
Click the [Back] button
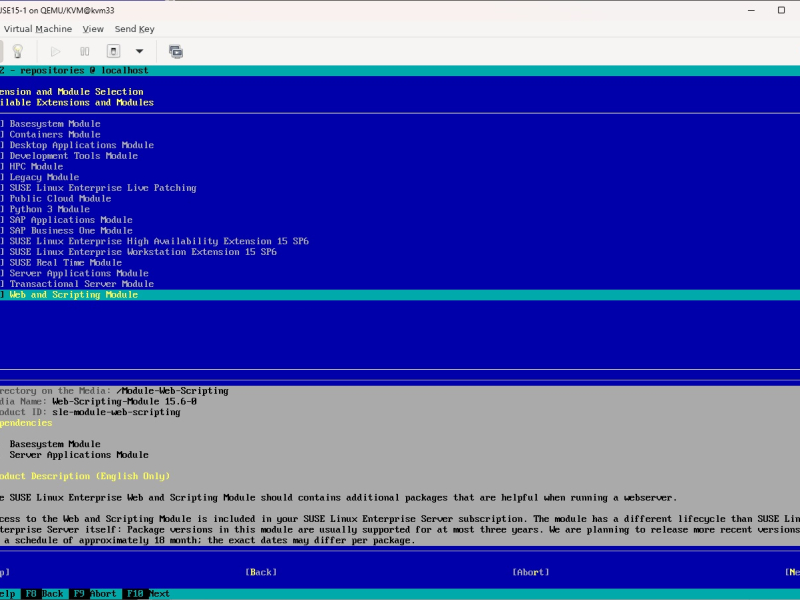261,572
